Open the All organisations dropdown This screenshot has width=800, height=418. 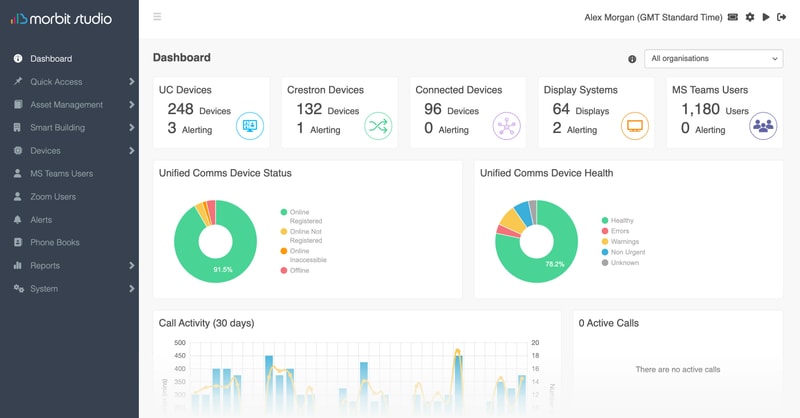pyautogui.click(x=714, y=59)
